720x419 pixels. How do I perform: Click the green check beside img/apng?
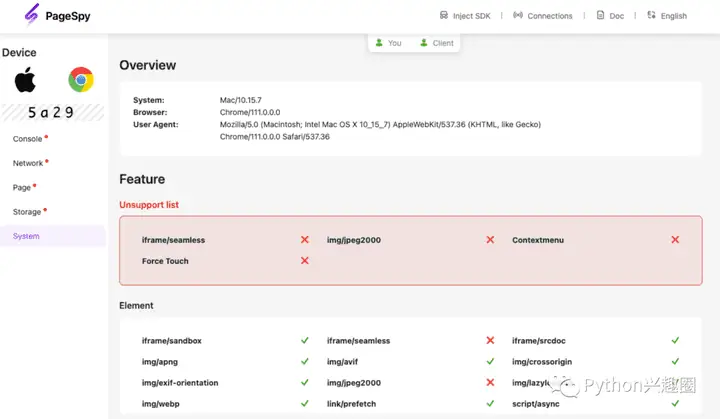click(304, 362)
